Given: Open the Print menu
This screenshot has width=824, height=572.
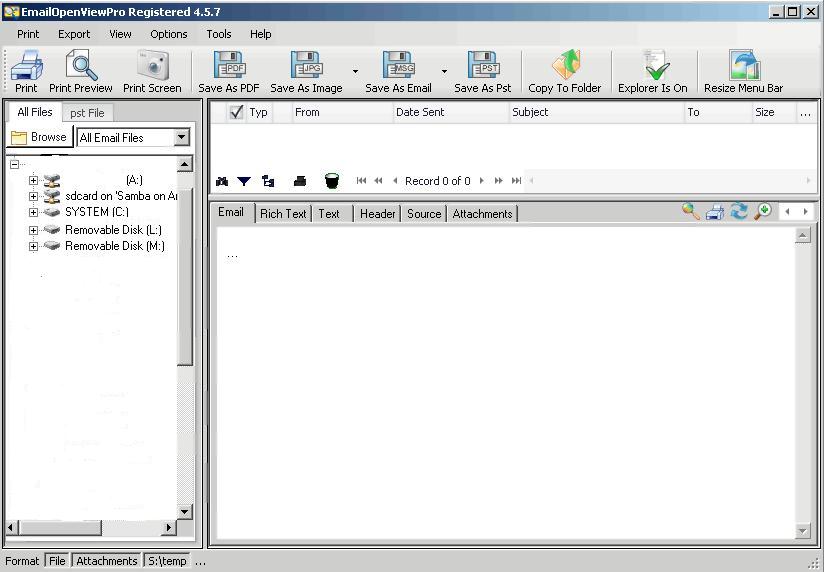Looking at the screenshot, I should click(28, 34).
